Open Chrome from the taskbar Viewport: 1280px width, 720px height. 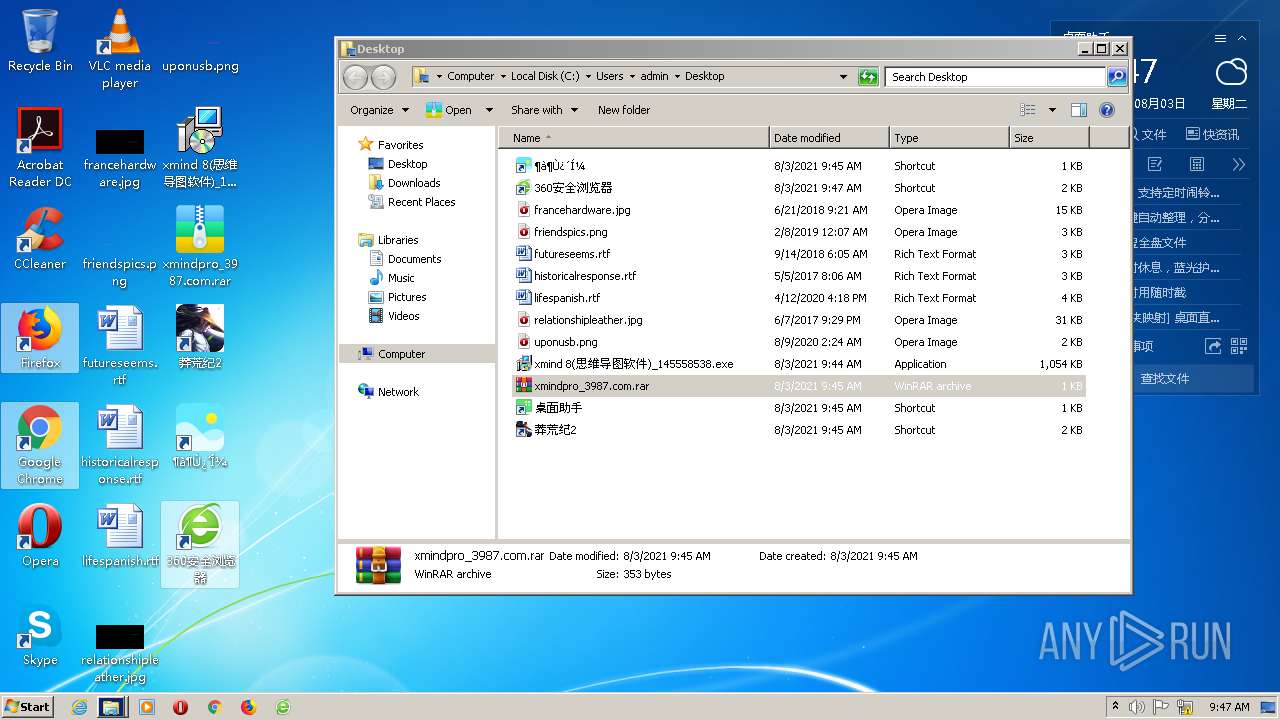pyautogui.click(x=214, y=707)
